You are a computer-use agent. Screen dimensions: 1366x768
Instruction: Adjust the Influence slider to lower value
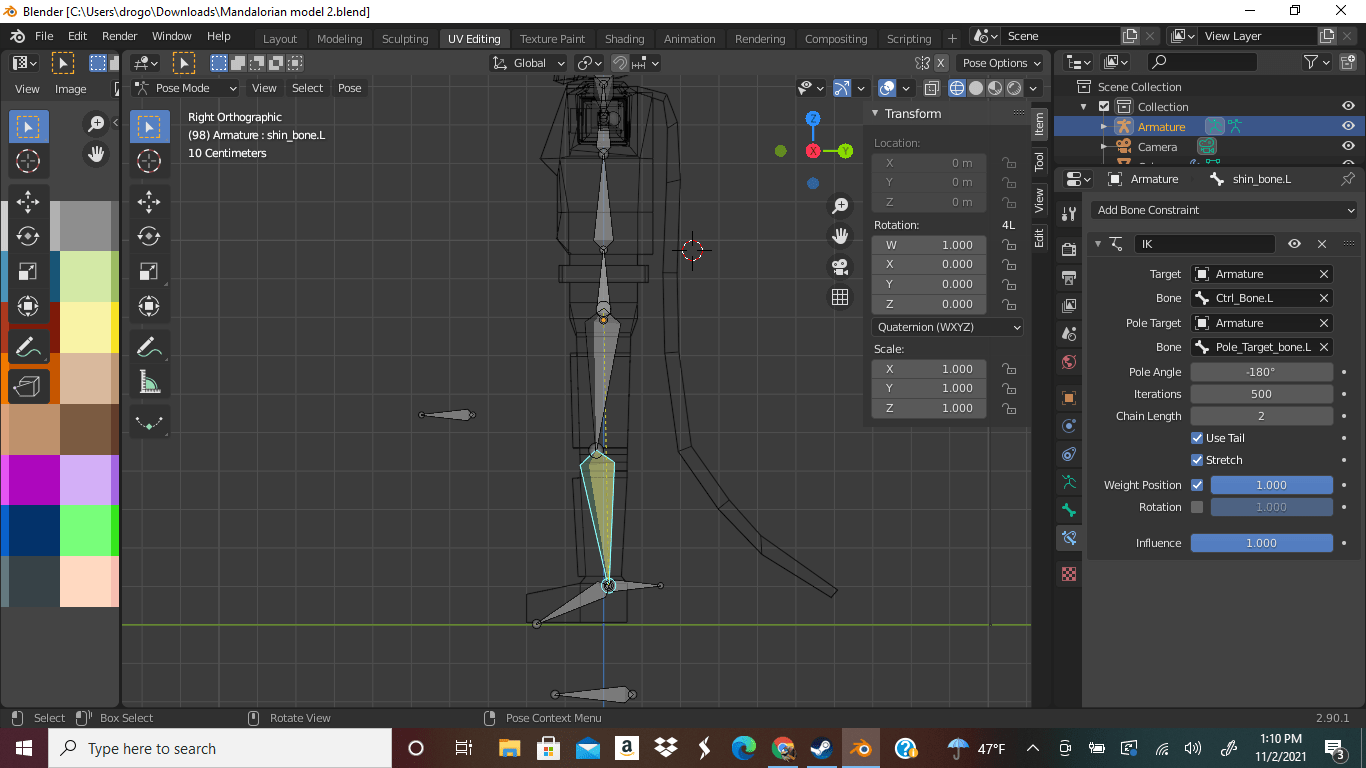[x=1215, y=542]
